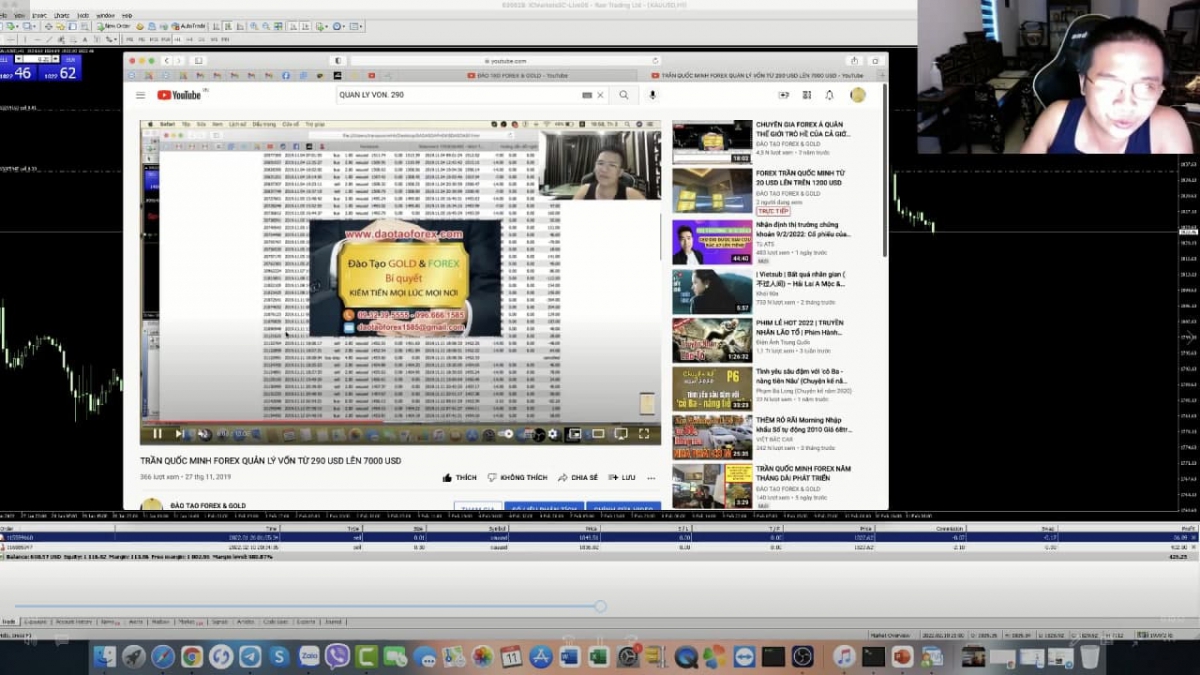Skip to next YouTube video
The height and width of the screenshot is (675, 1200).
(180, 433)
